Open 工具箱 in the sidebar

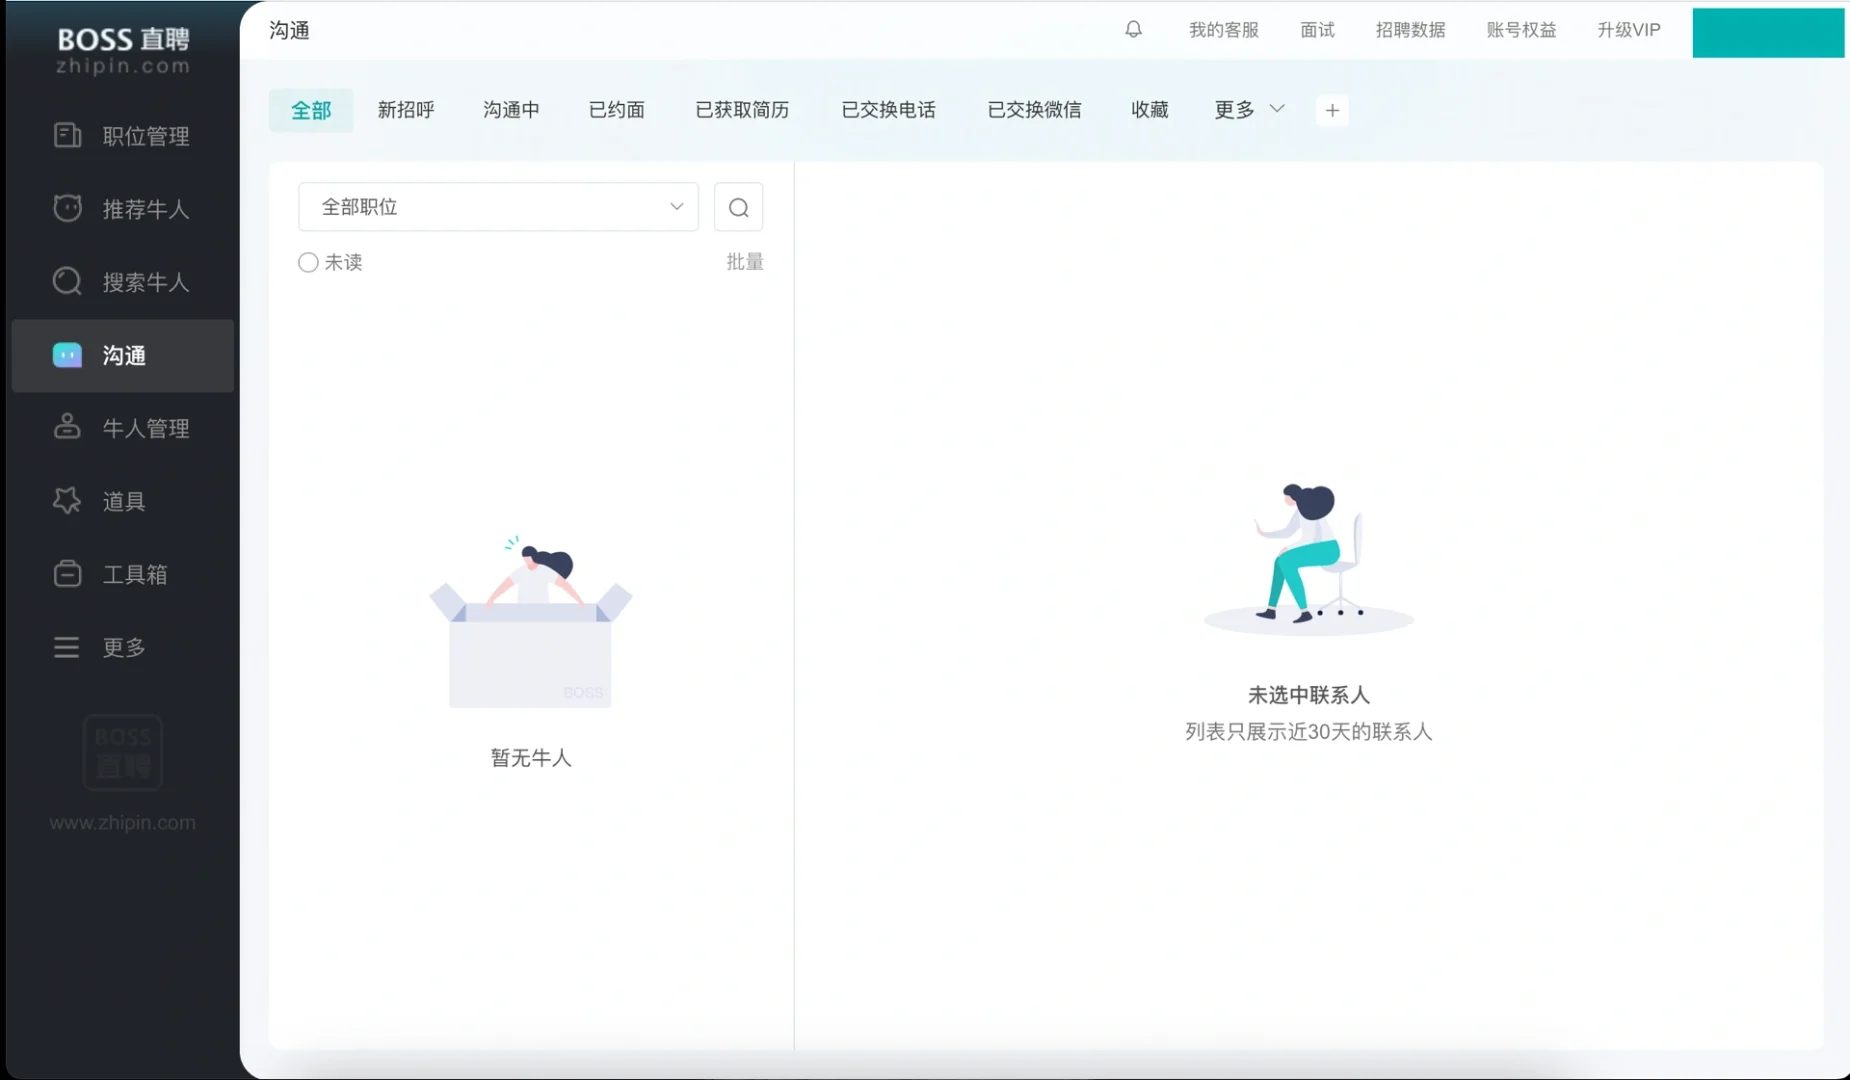click(122, 574)
